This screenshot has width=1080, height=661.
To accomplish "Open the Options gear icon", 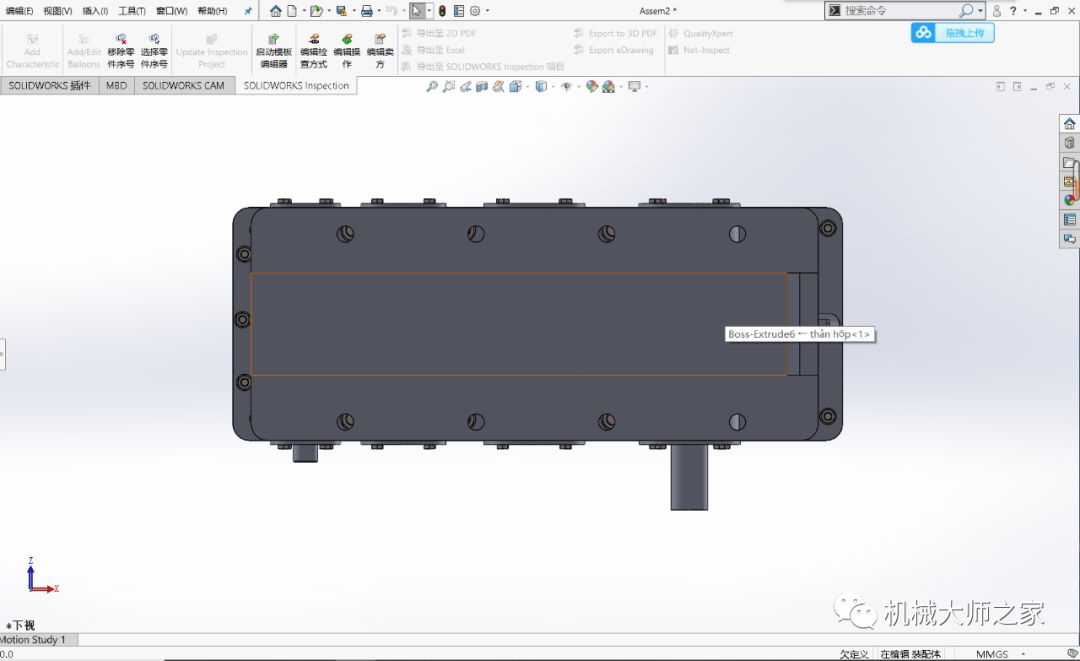I will [474, 11].
